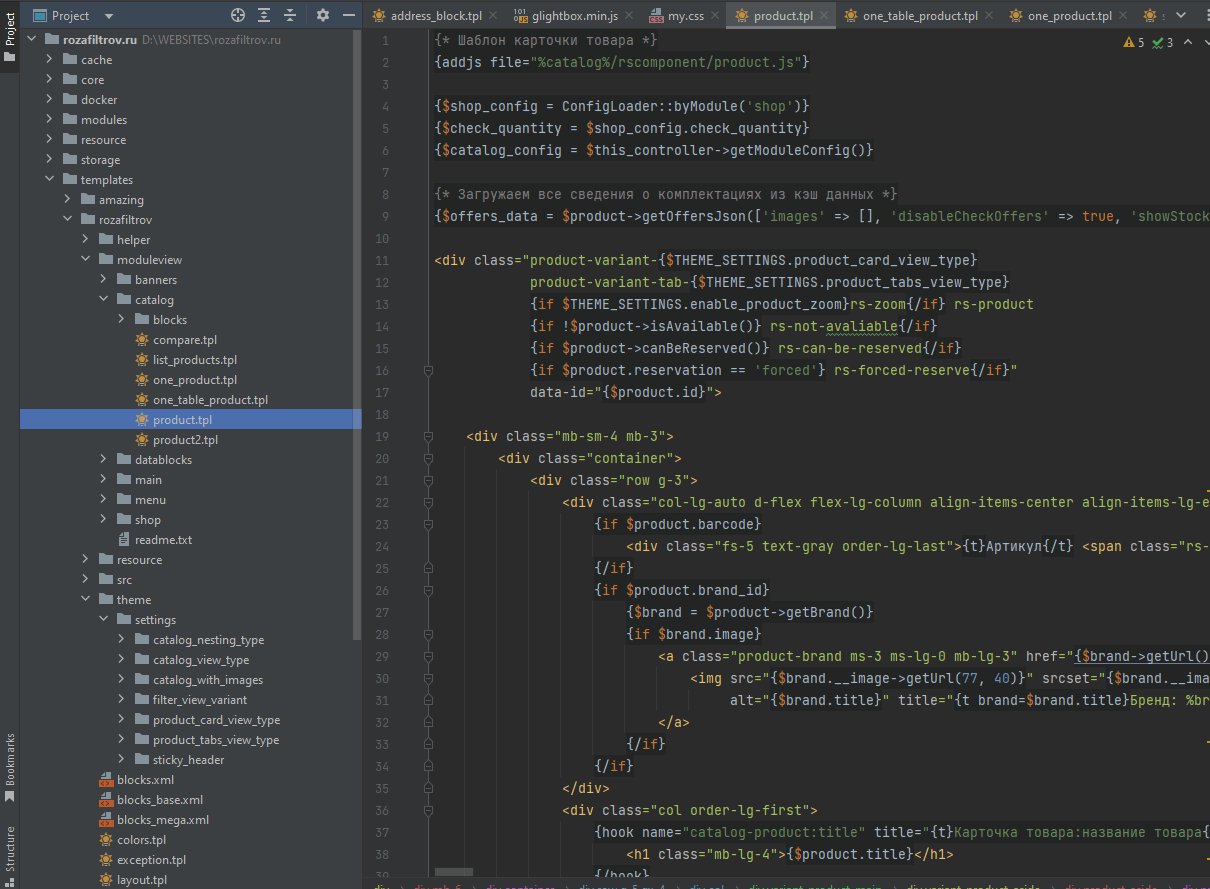The width and height of the screenshot is (1210, 889).
Task: Select blocks_mega.xml in the project tree
Action: (x=163, y=820)
